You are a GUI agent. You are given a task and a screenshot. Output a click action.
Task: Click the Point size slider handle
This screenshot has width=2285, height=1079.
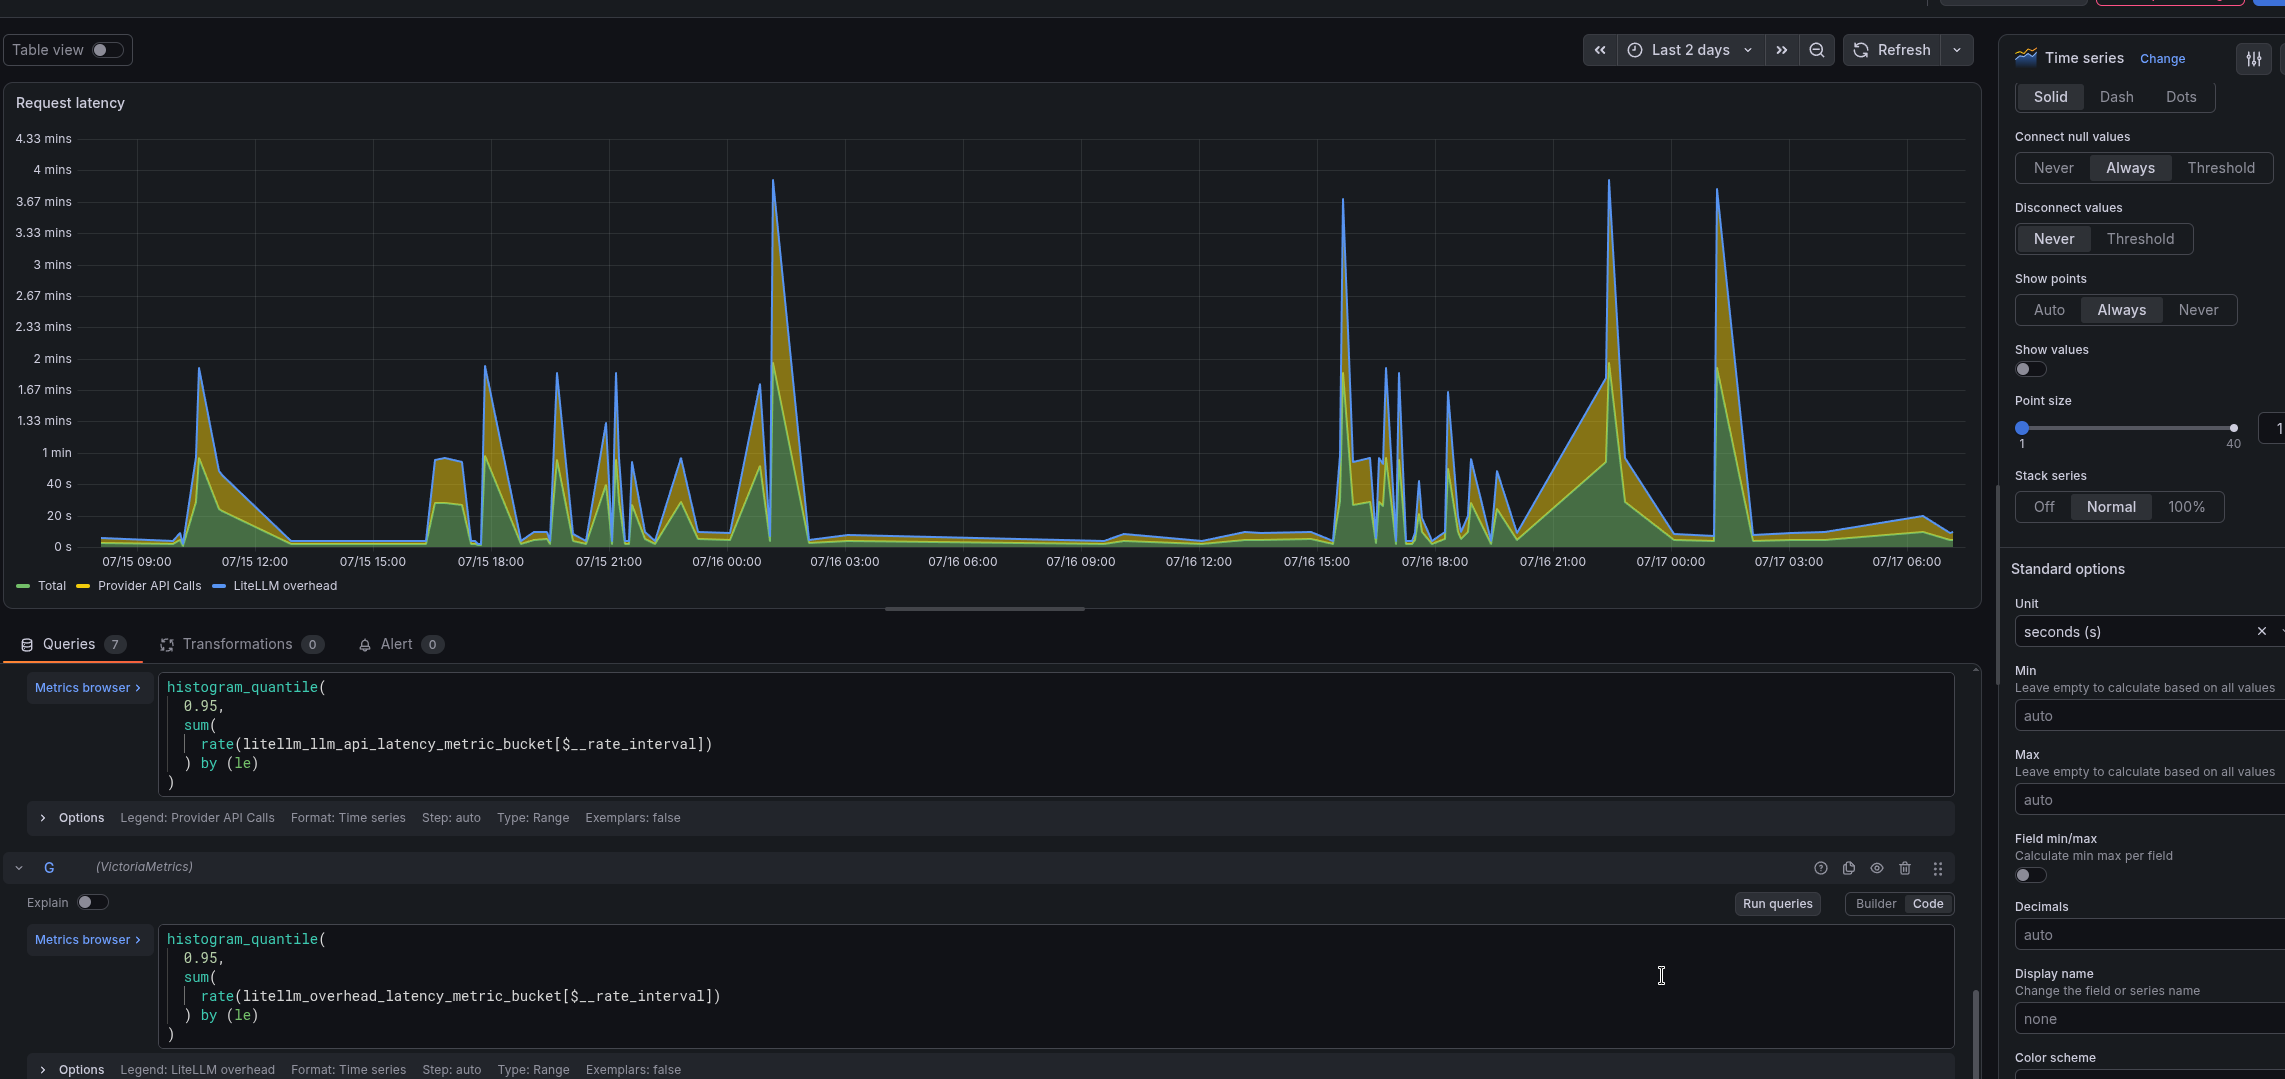pyautogui.click(x=2022, y=428)
